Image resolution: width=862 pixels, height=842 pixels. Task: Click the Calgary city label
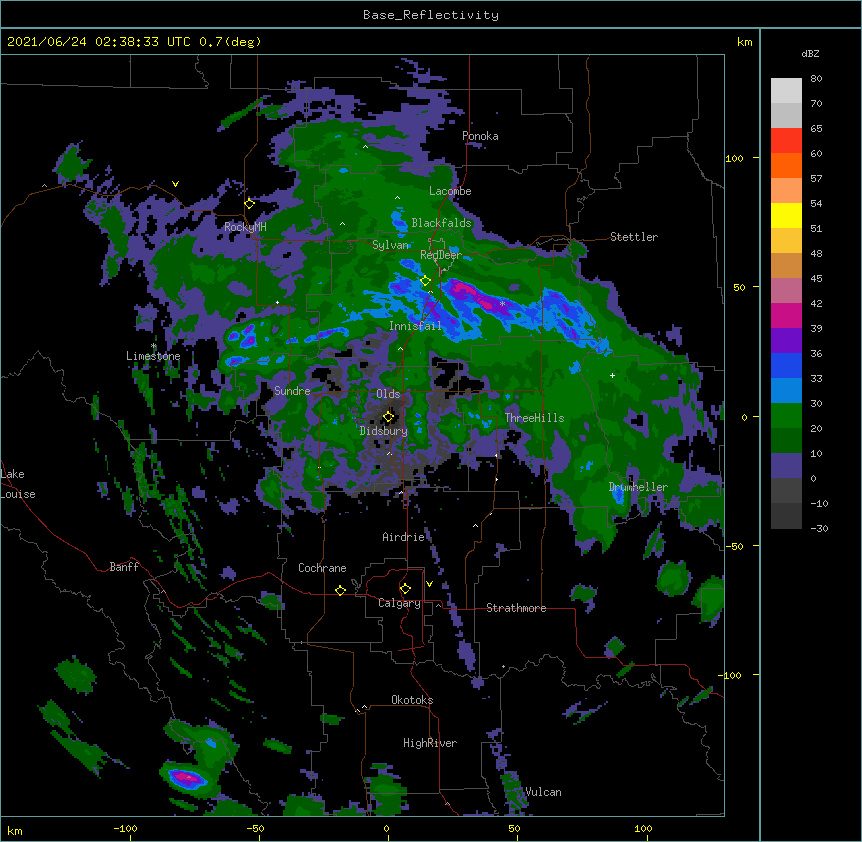[x=399, y=603]
